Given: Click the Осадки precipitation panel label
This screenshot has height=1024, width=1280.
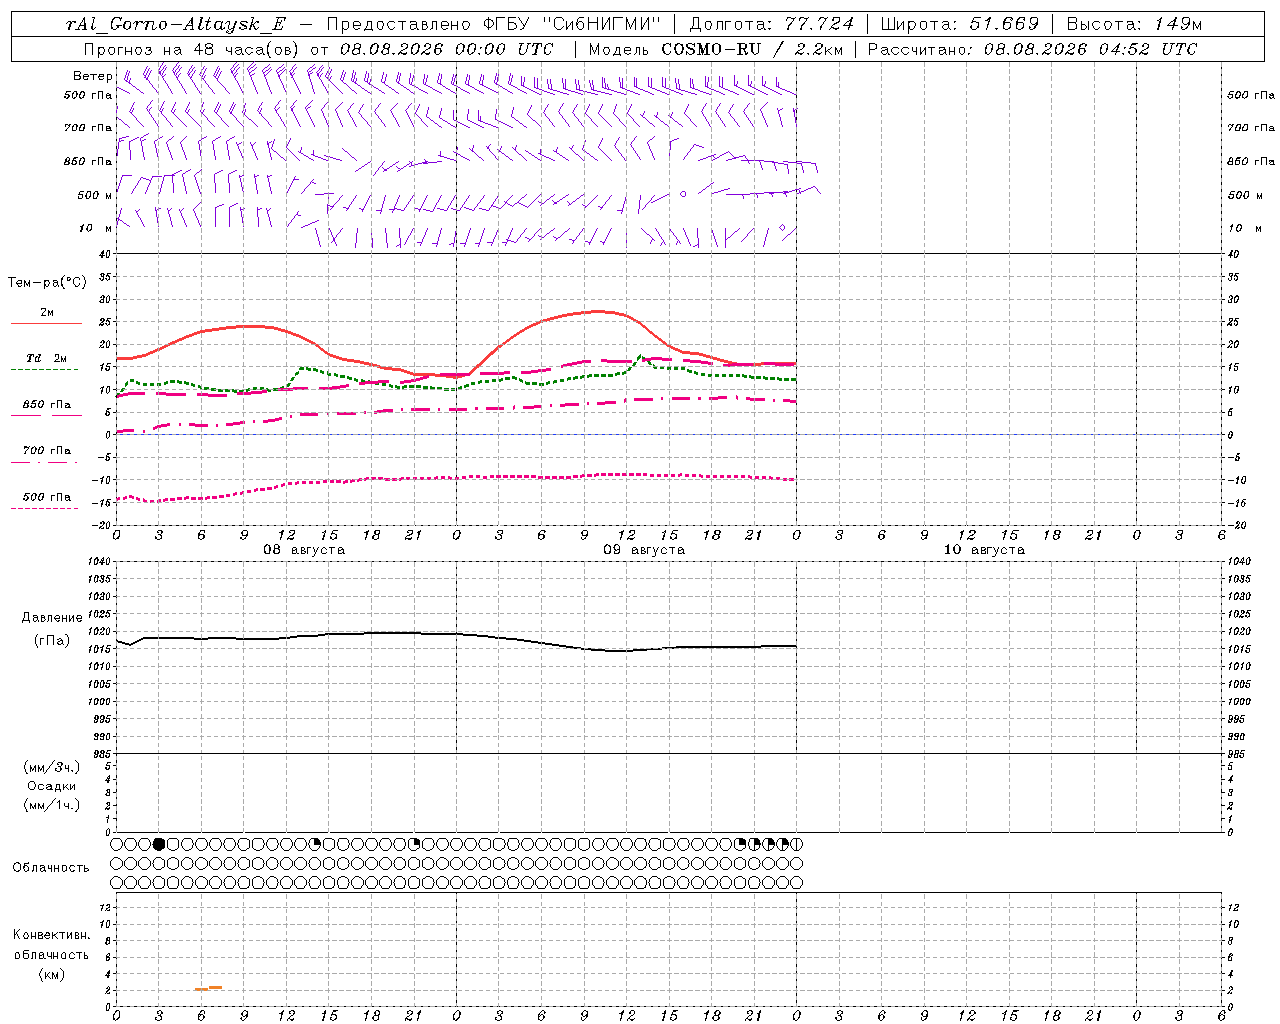Looking at the screenshot, I should pyautogui.click(x=52, y=786).
